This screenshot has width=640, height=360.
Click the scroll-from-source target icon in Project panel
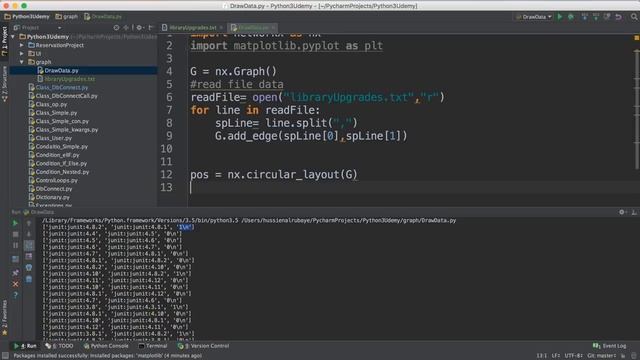(116, 27)
